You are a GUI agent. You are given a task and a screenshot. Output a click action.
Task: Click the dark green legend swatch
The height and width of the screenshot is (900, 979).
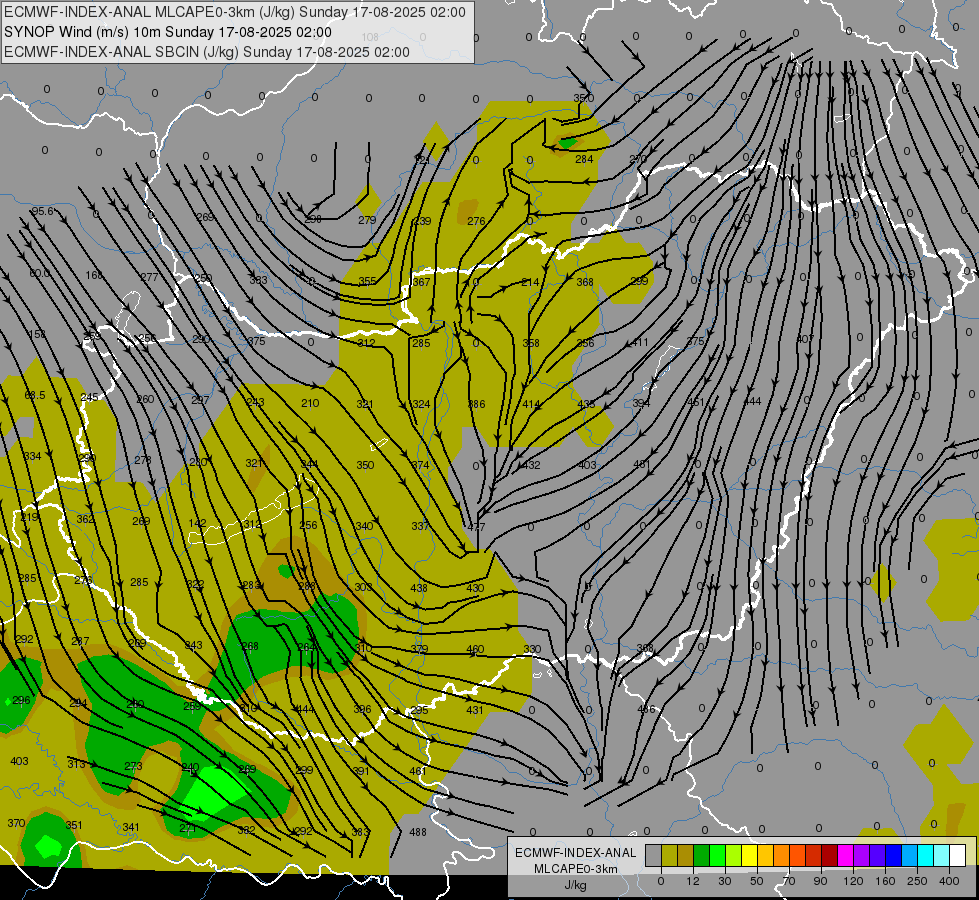point(702,855)
